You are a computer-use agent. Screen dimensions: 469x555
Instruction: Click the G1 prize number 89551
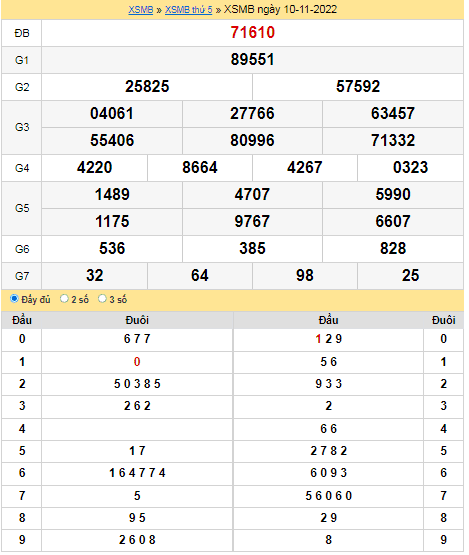click(x=252, y=59)
